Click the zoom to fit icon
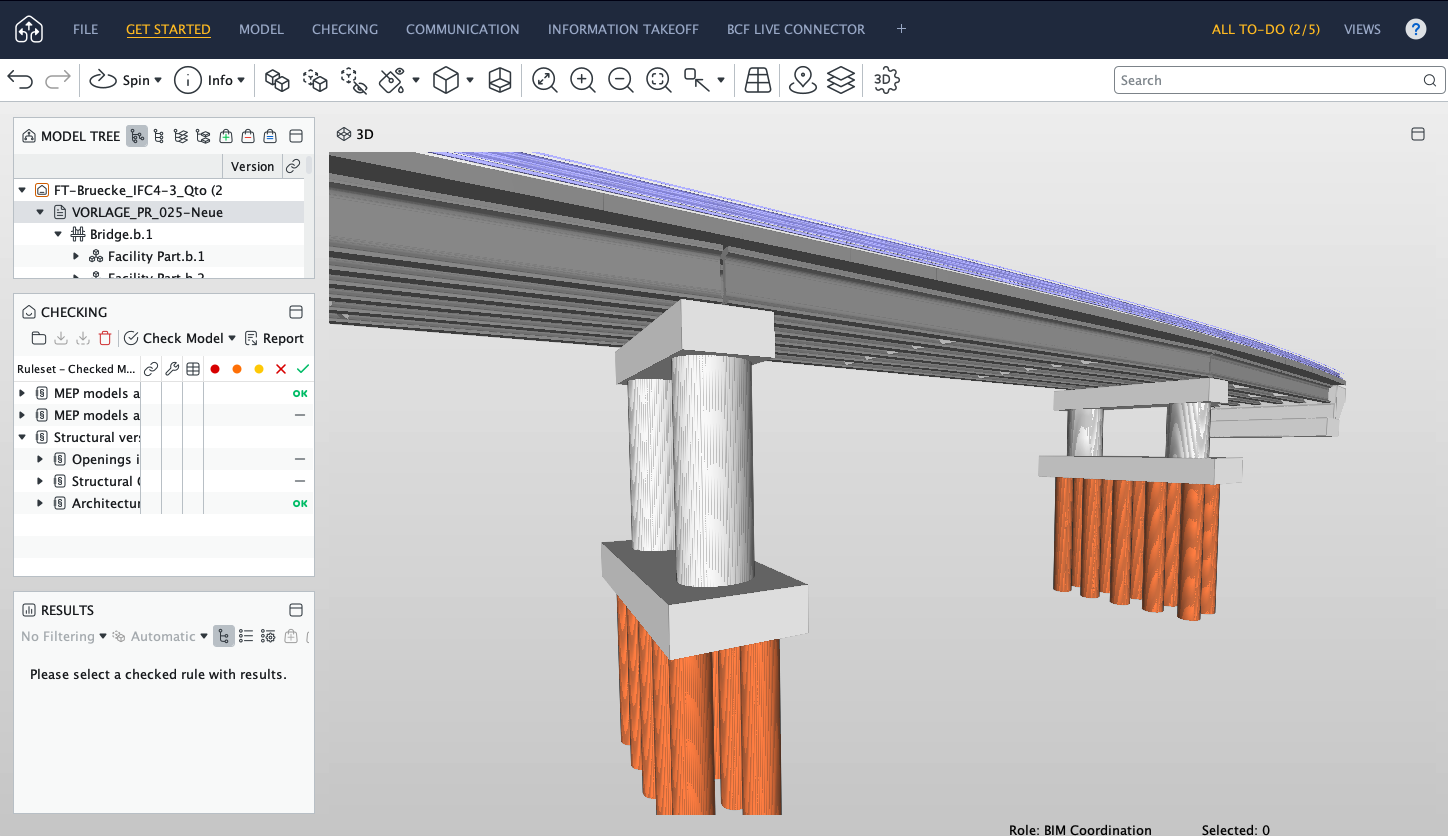 click(545, 80)
